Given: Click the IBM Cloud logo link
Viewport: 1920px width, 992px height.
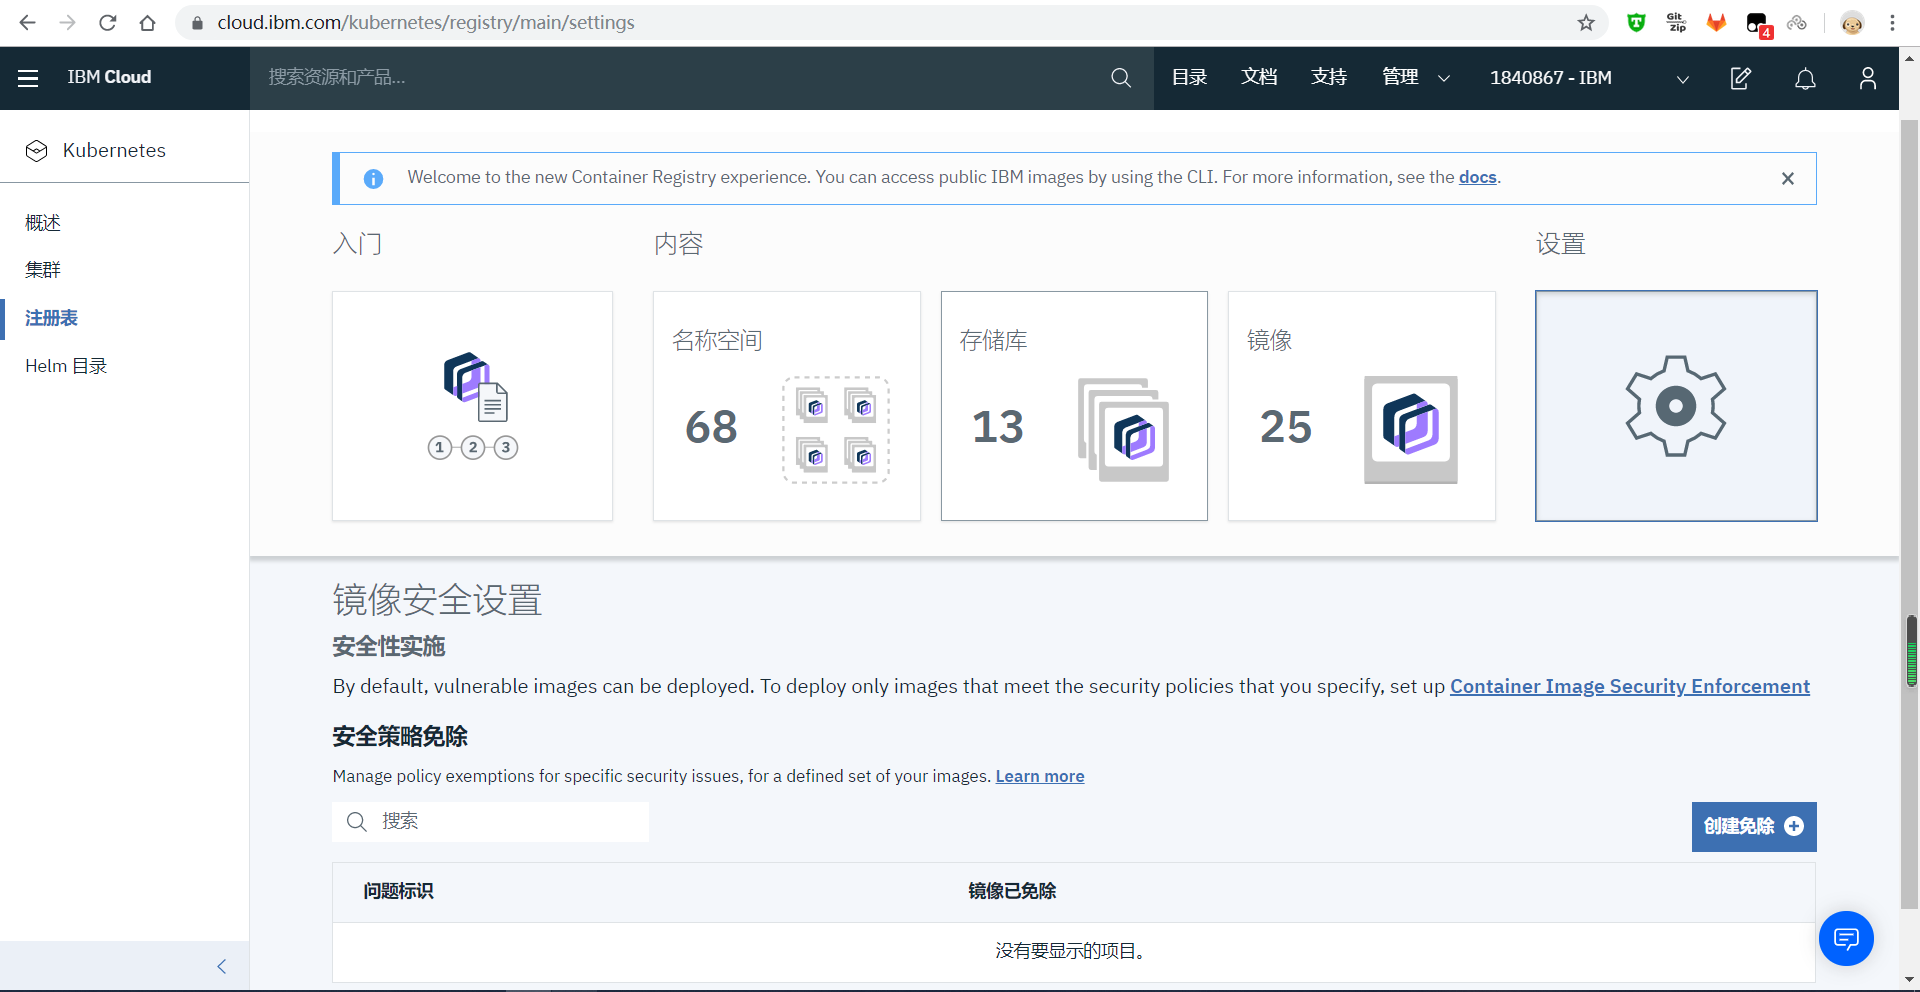Looking at the screenshot, I should point(109,78).
